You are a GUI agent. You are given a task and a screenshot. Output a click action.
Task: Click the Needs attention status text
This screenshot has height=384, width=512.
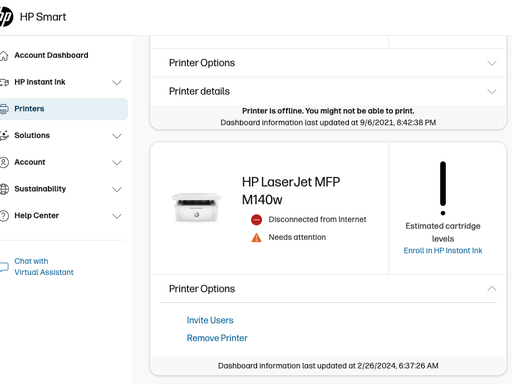(297, 237)
